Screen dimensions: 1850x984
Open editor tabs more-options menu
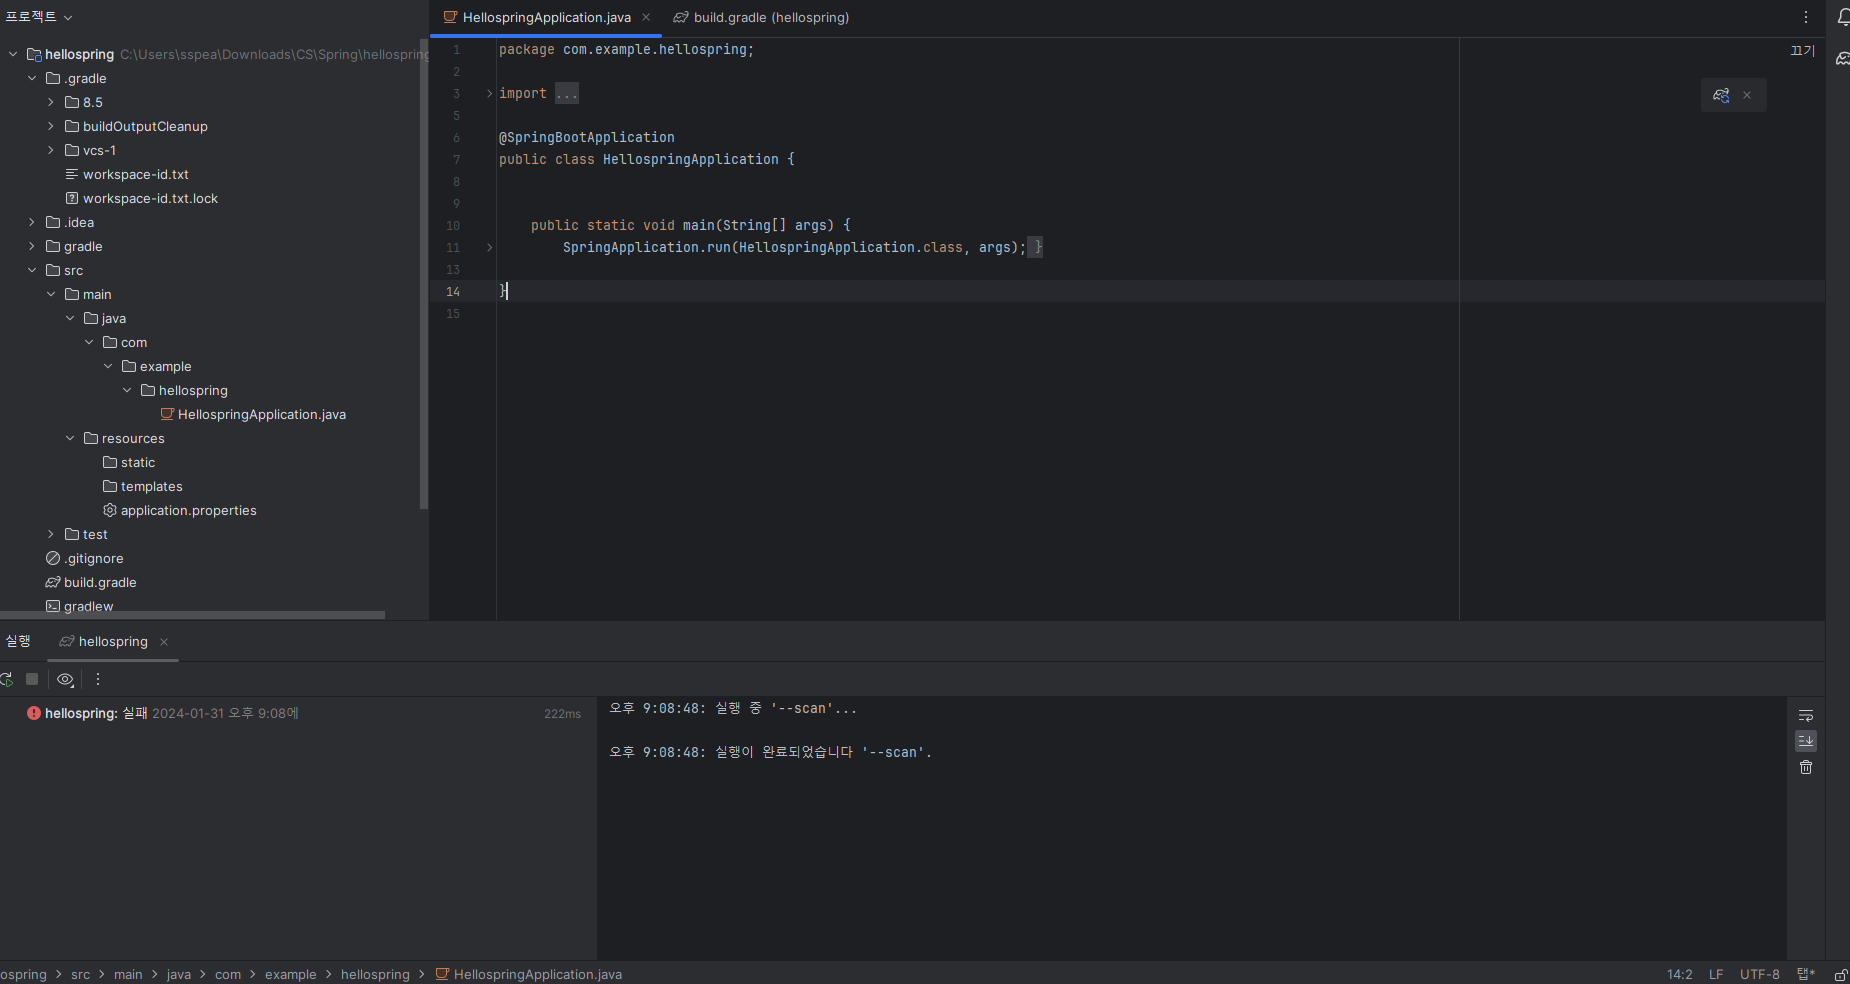click(x=1806, y=17)
